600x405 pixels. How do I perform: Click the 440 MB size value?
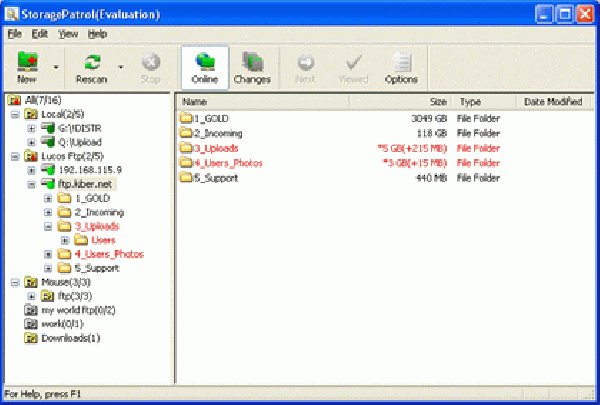point(431,178)
